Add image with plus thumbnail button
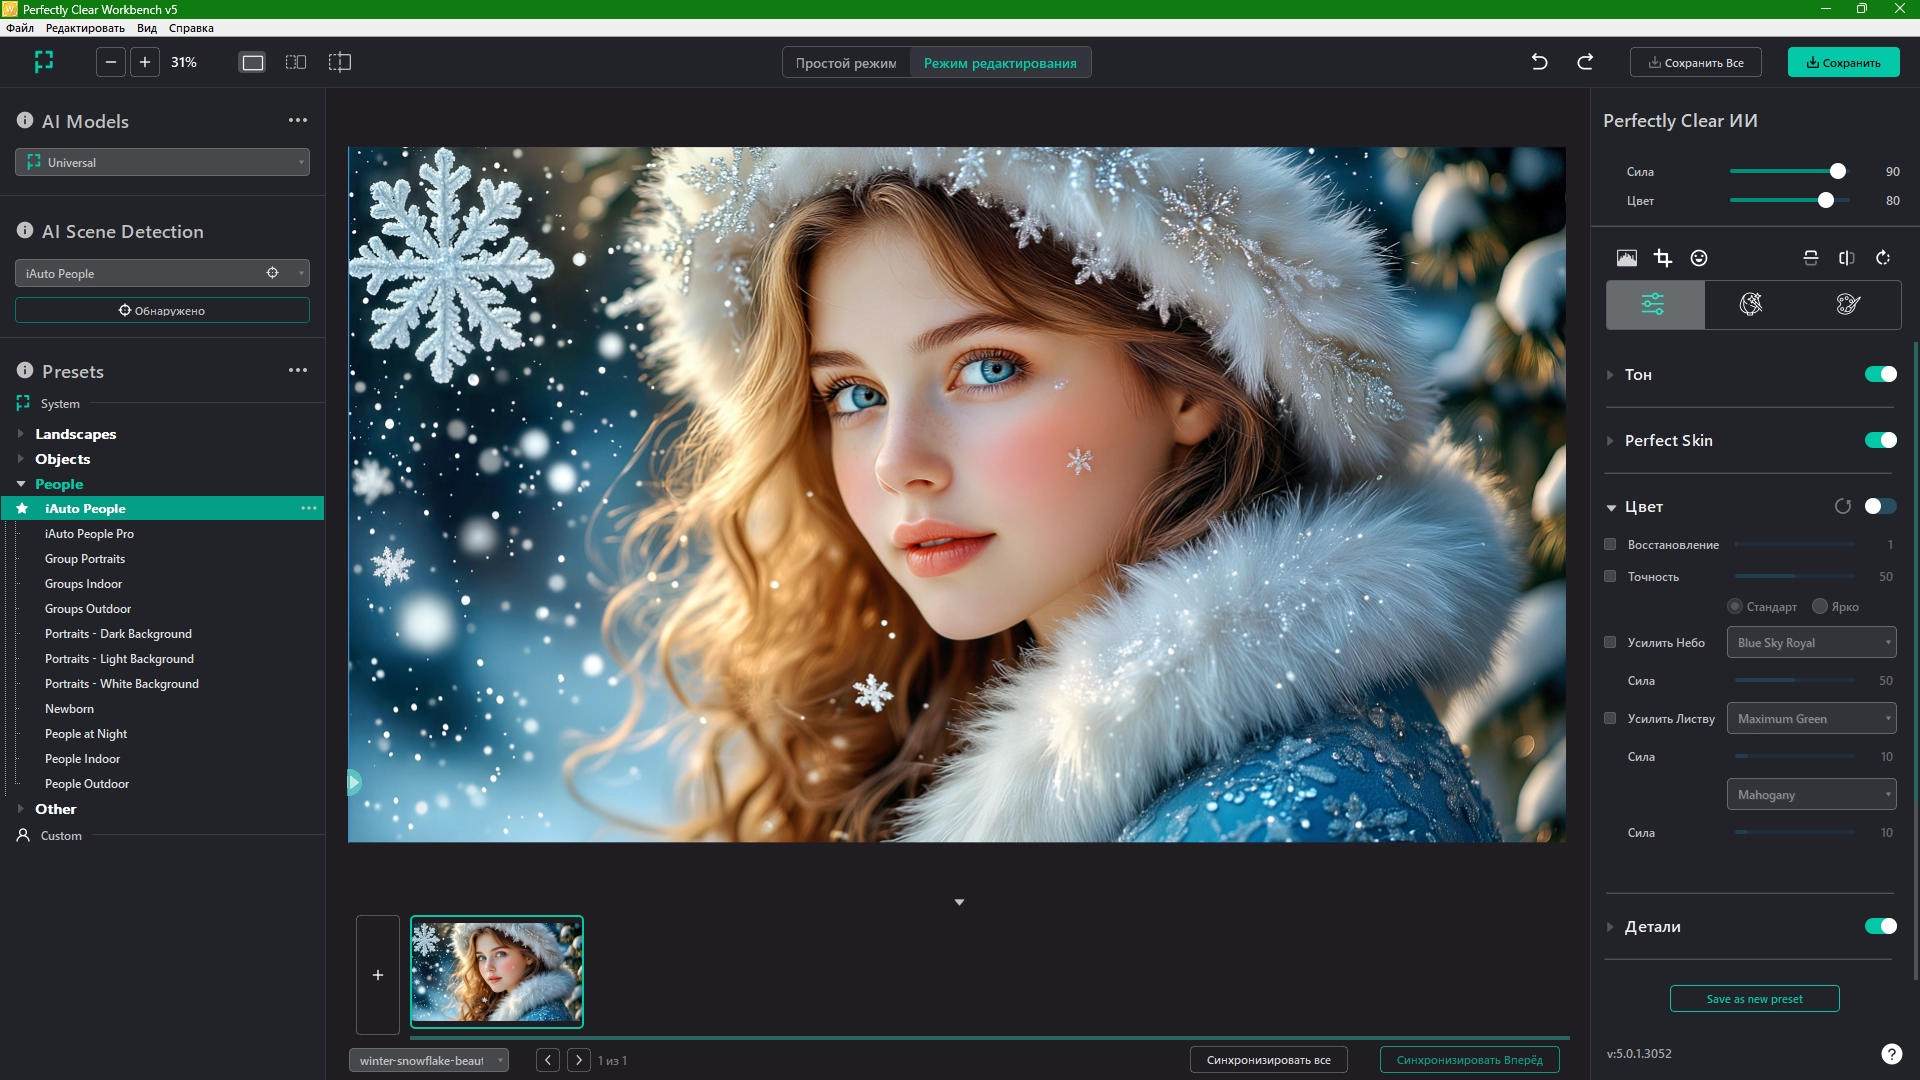 (378, 974)
